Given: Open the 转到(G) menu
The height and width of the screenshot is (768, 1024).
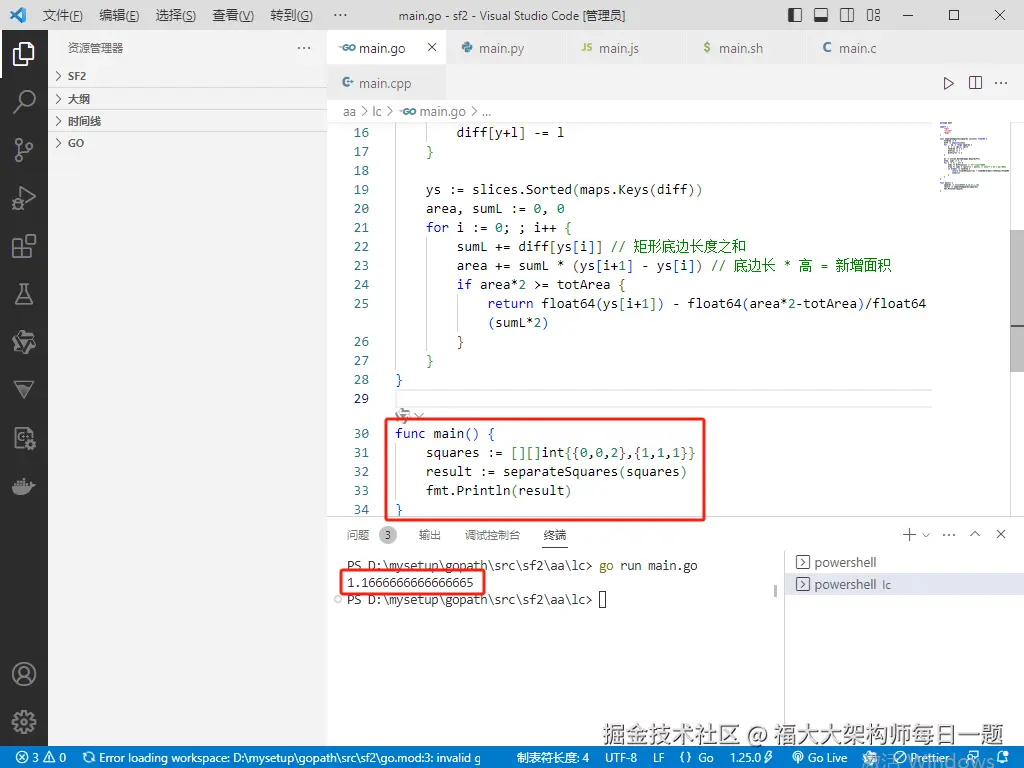Looking at the screenshot, I should [x=291, y=15].
